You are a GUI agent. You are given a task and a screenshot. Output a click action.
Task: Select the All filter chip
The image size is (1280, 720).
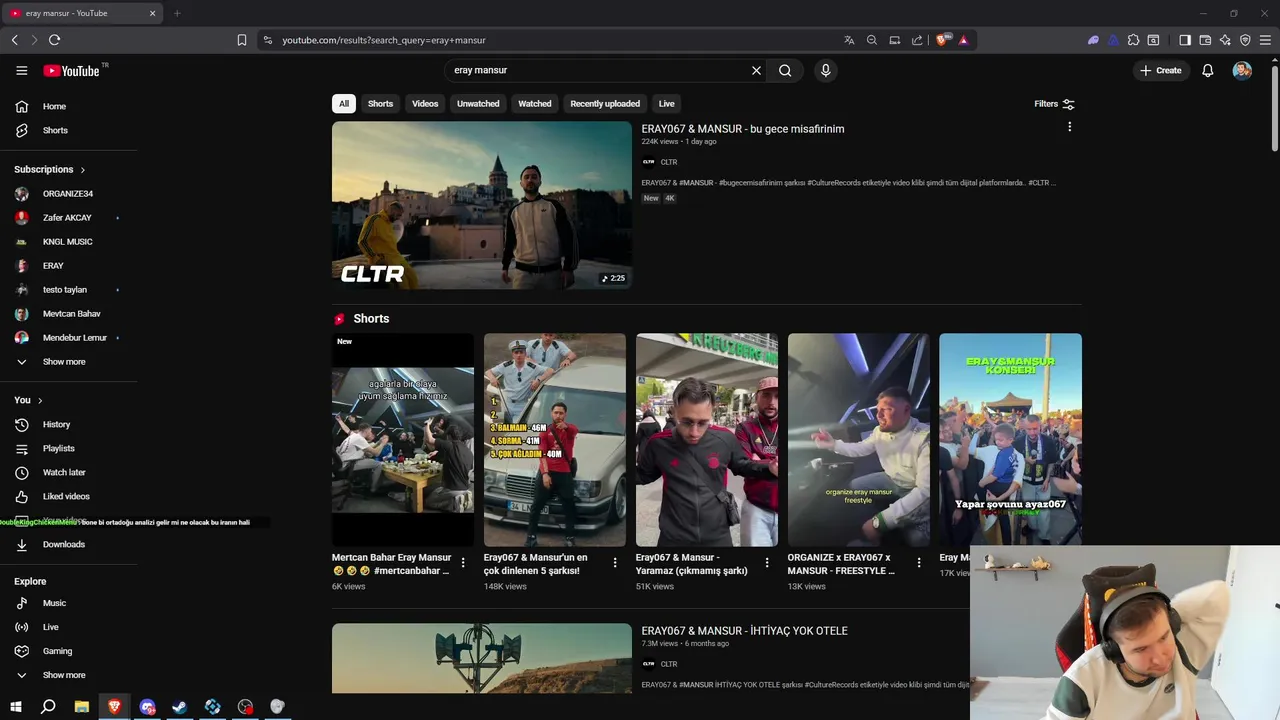click(x=344, y=104)
